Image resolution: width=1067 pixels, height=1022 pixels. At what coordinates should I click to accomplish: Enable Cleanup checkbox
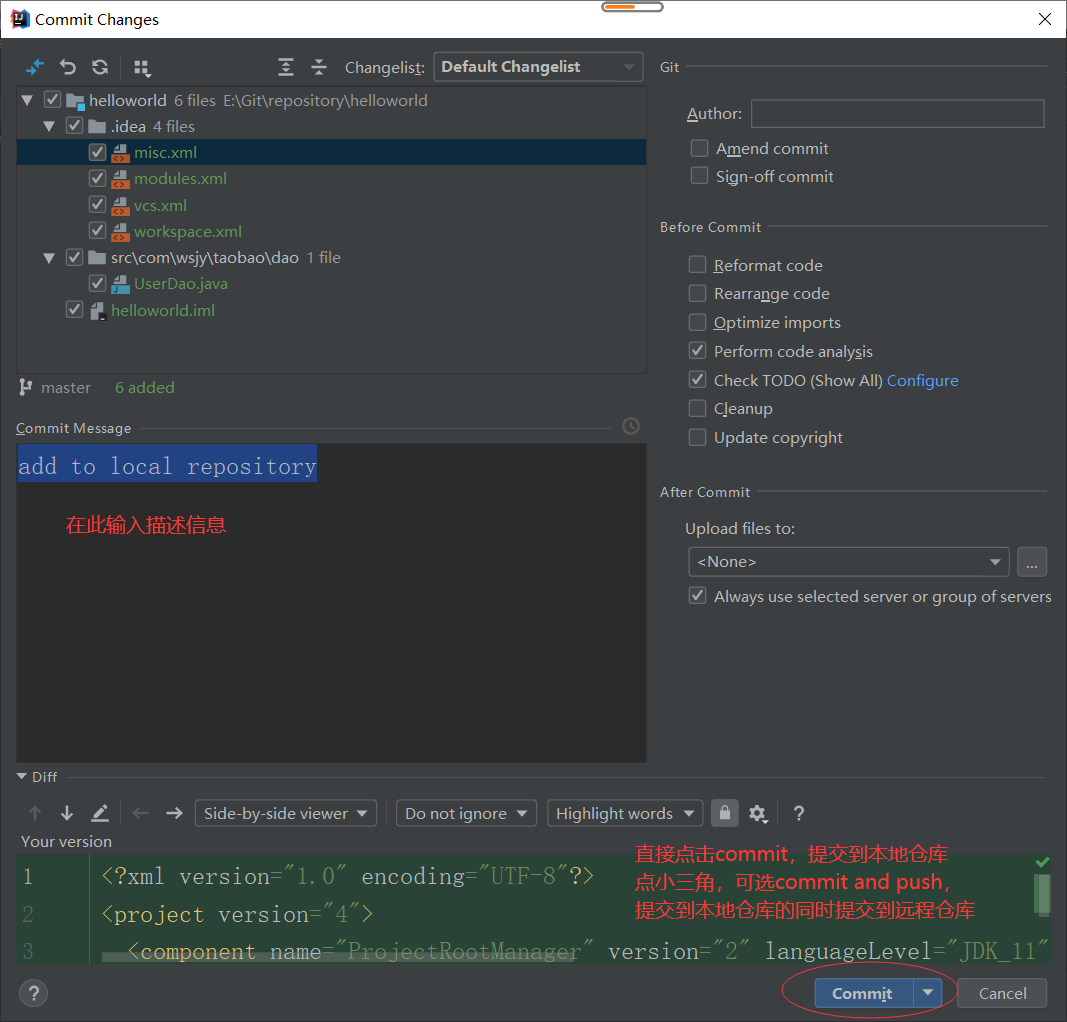(x=697, y=408)
